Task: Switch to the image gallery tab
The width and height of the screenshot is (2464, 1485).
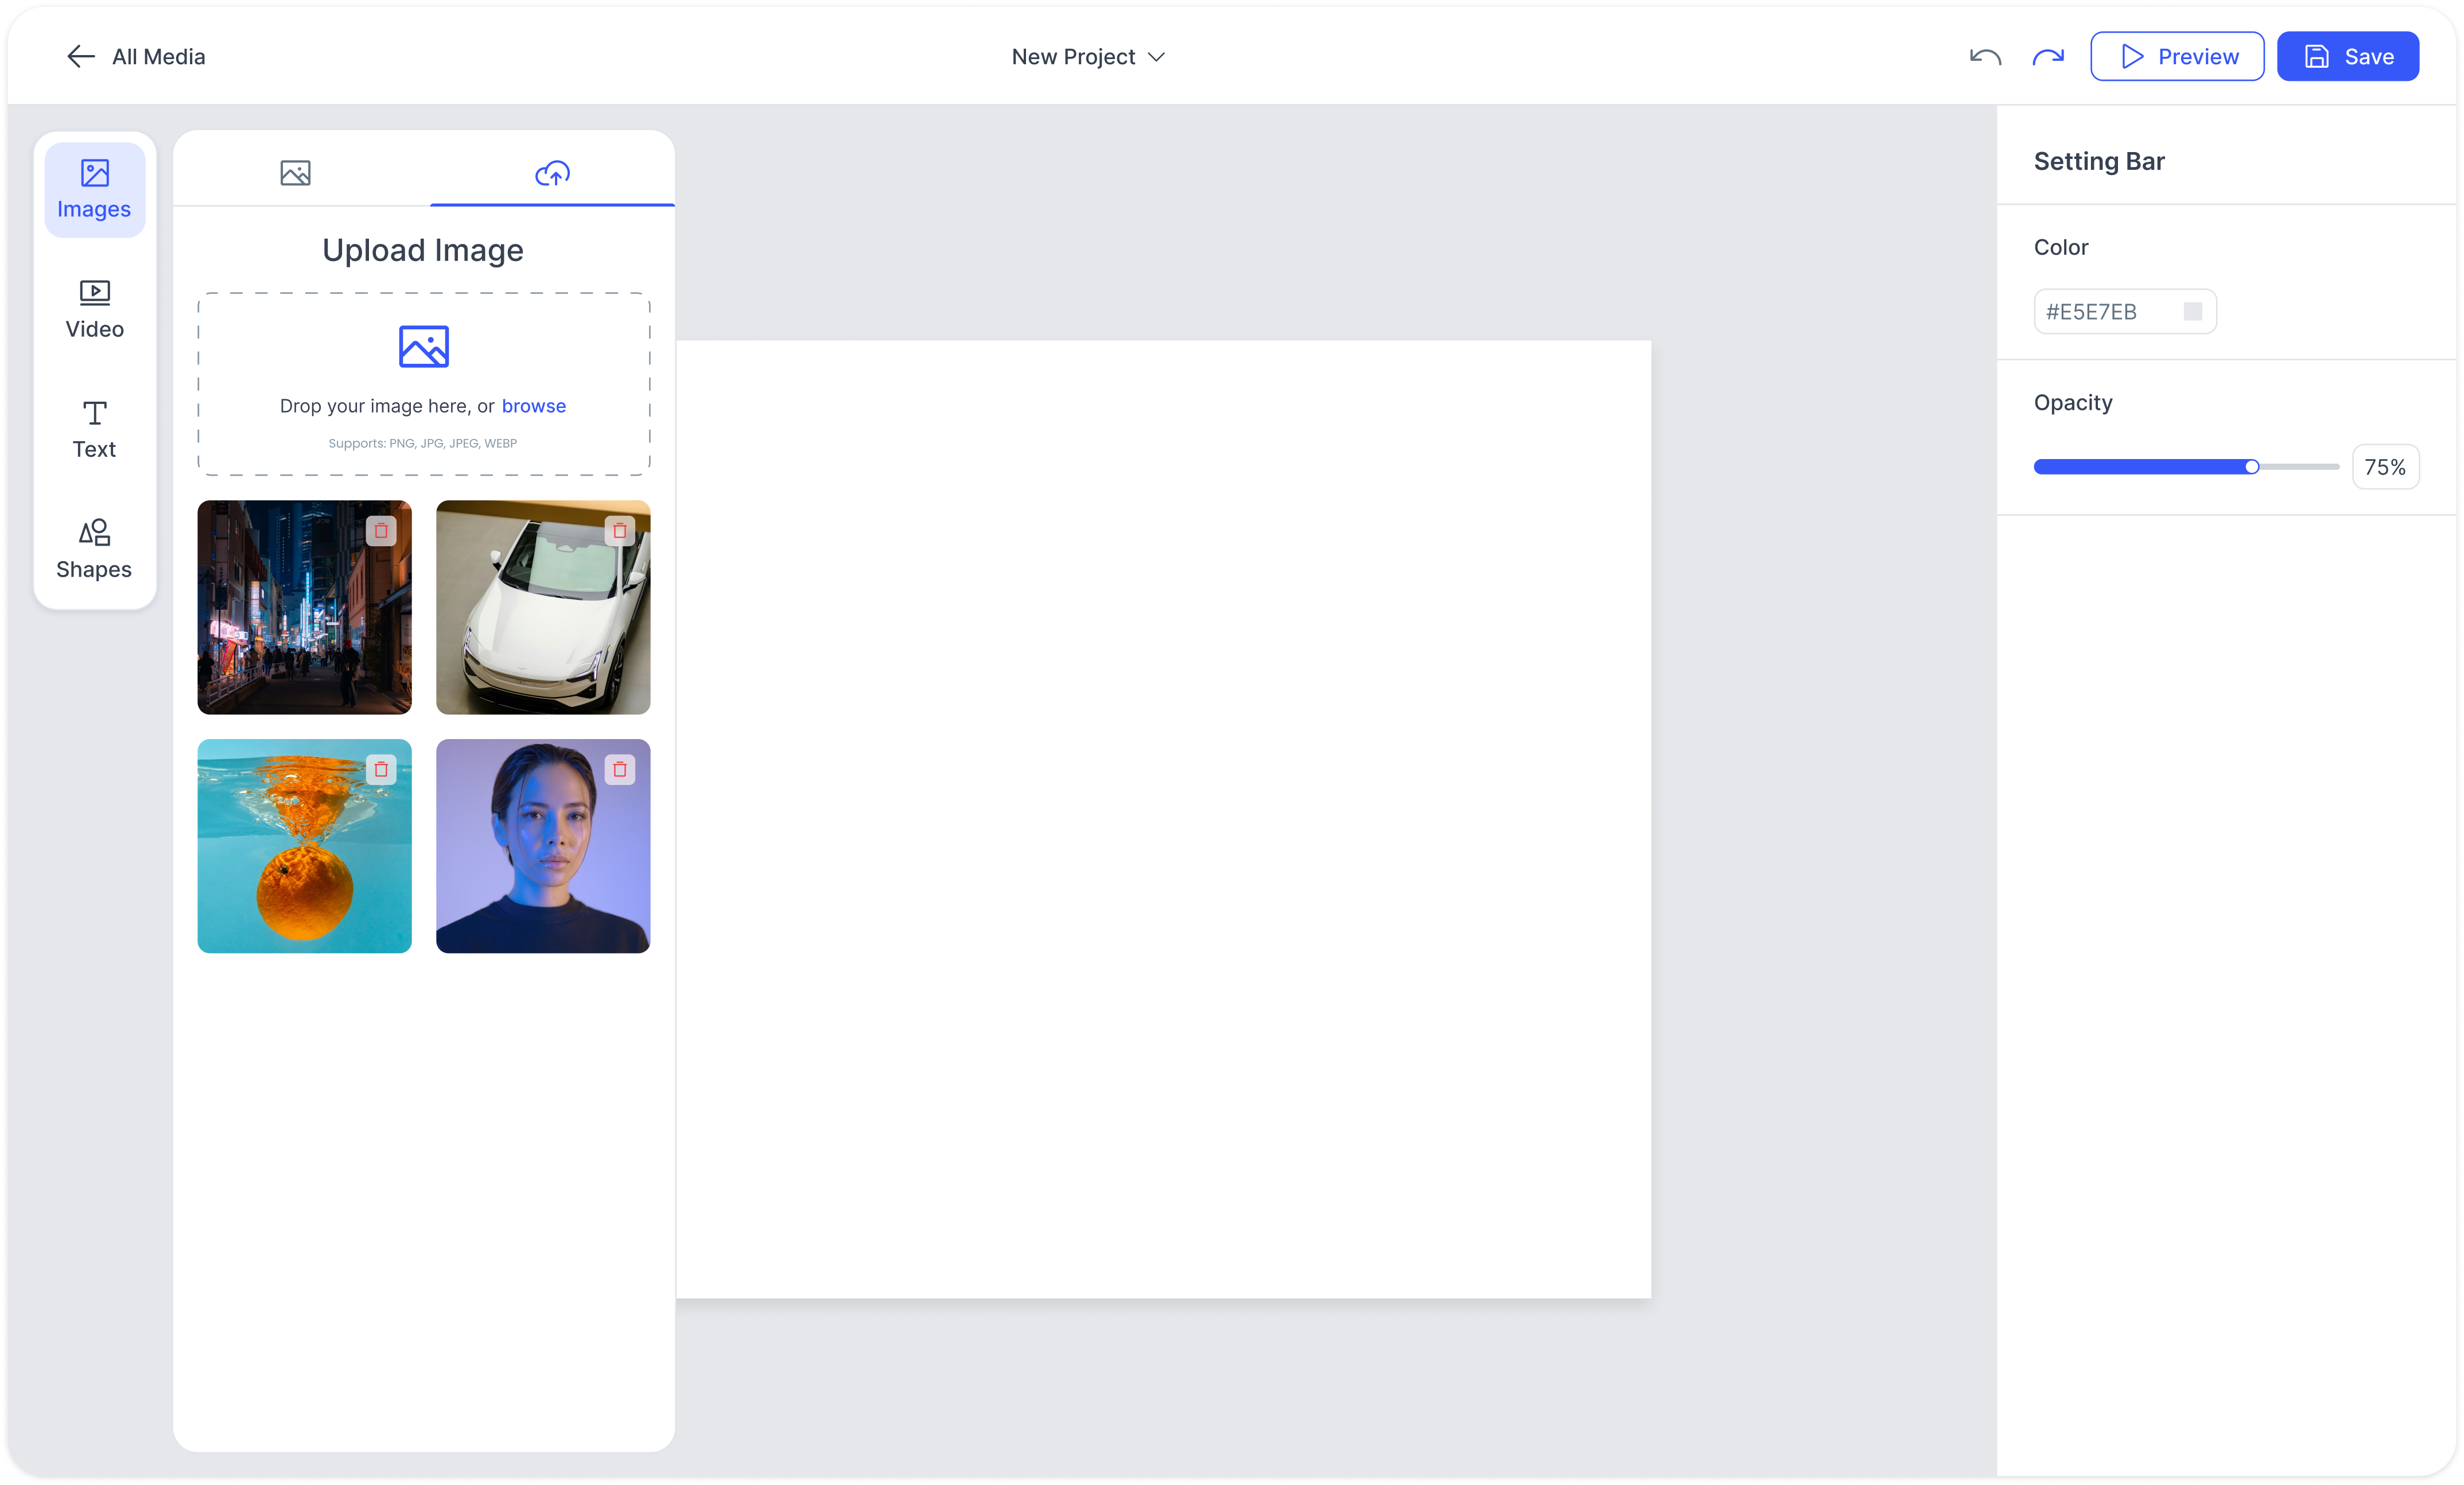Action: coord(296,173)
